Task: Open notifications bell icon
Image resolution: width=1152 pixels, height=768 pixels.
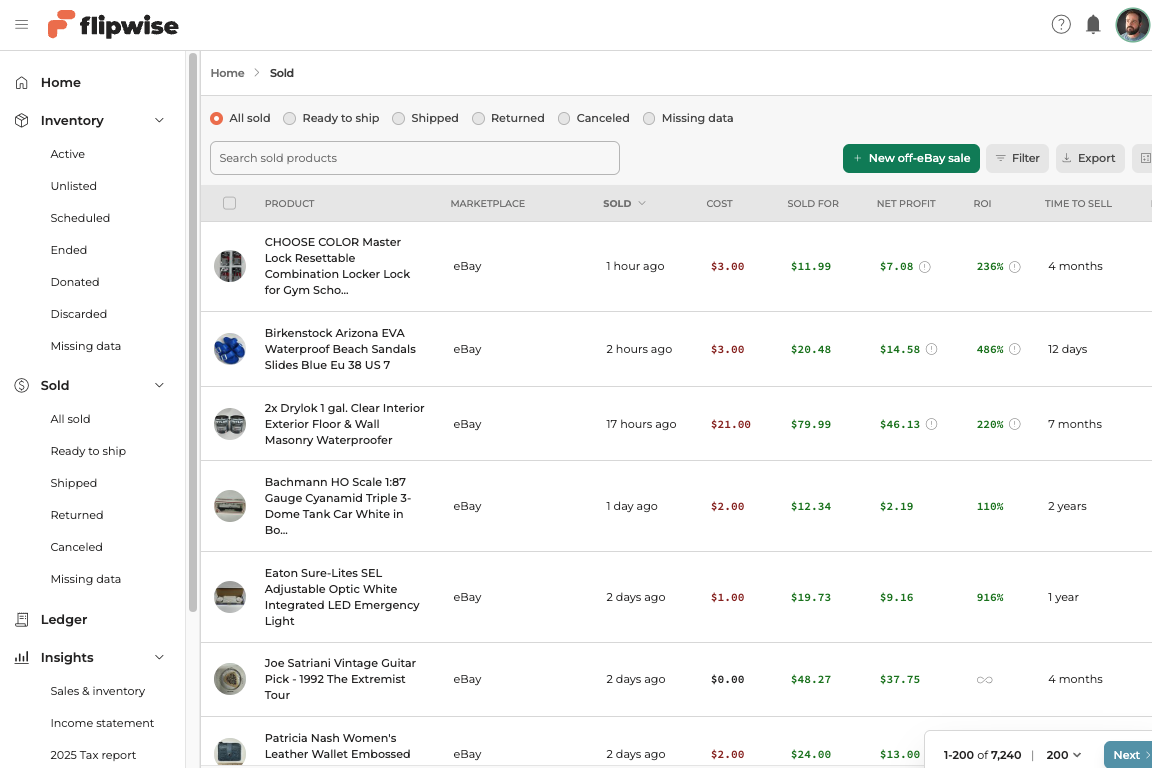Action: pos(1093,24)
